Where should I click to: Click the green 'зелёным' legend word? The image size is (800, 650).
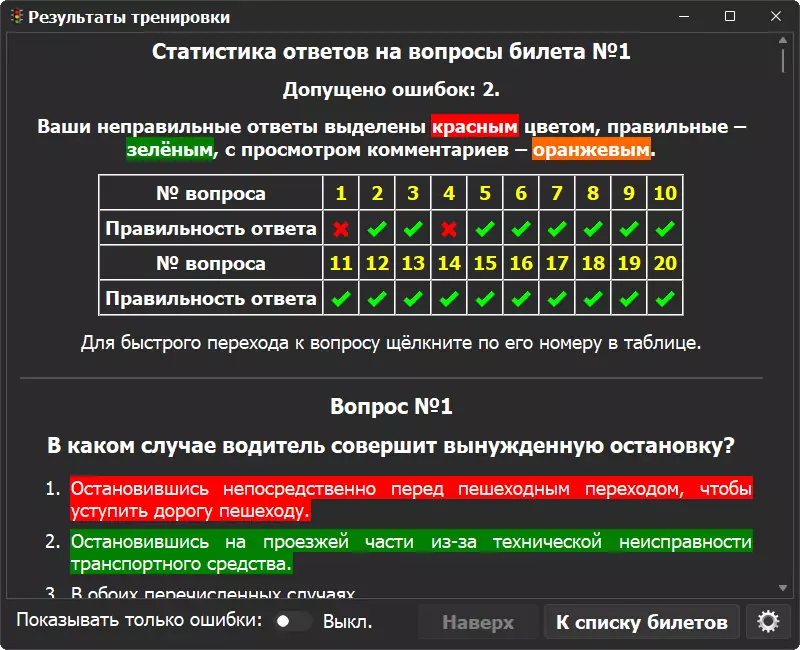point(170,149)
